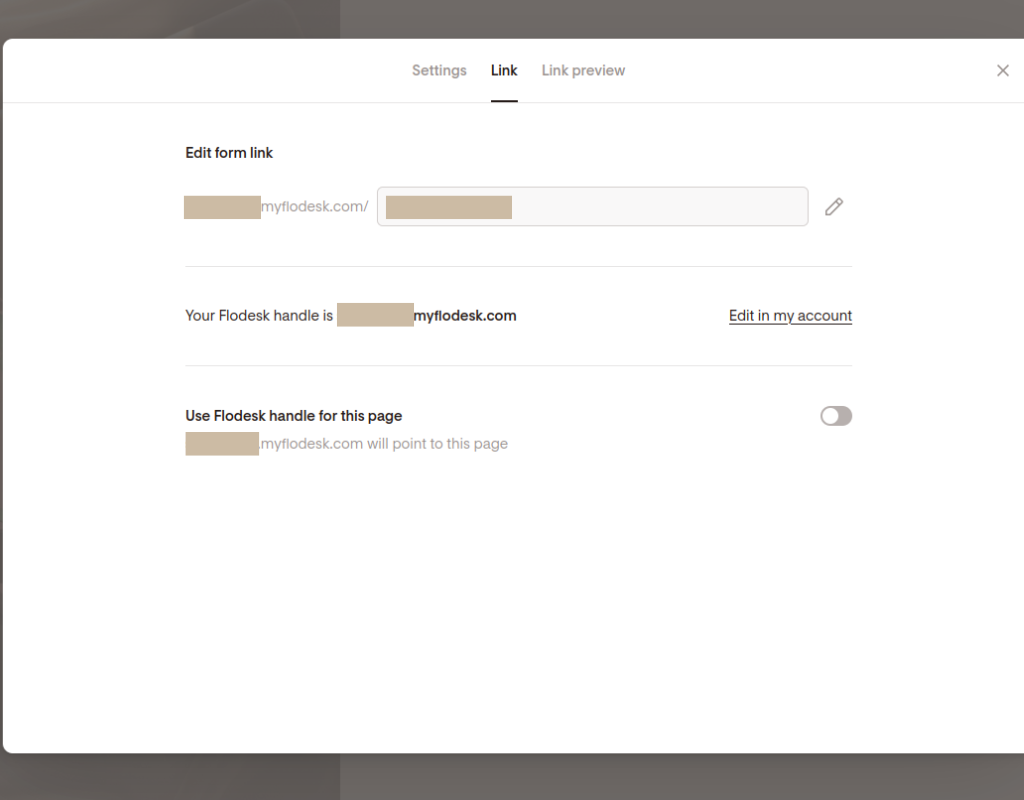Screen dimensions: 1024x800
Task: Open Edit in my account link
Action: click(x=790, y=316)
